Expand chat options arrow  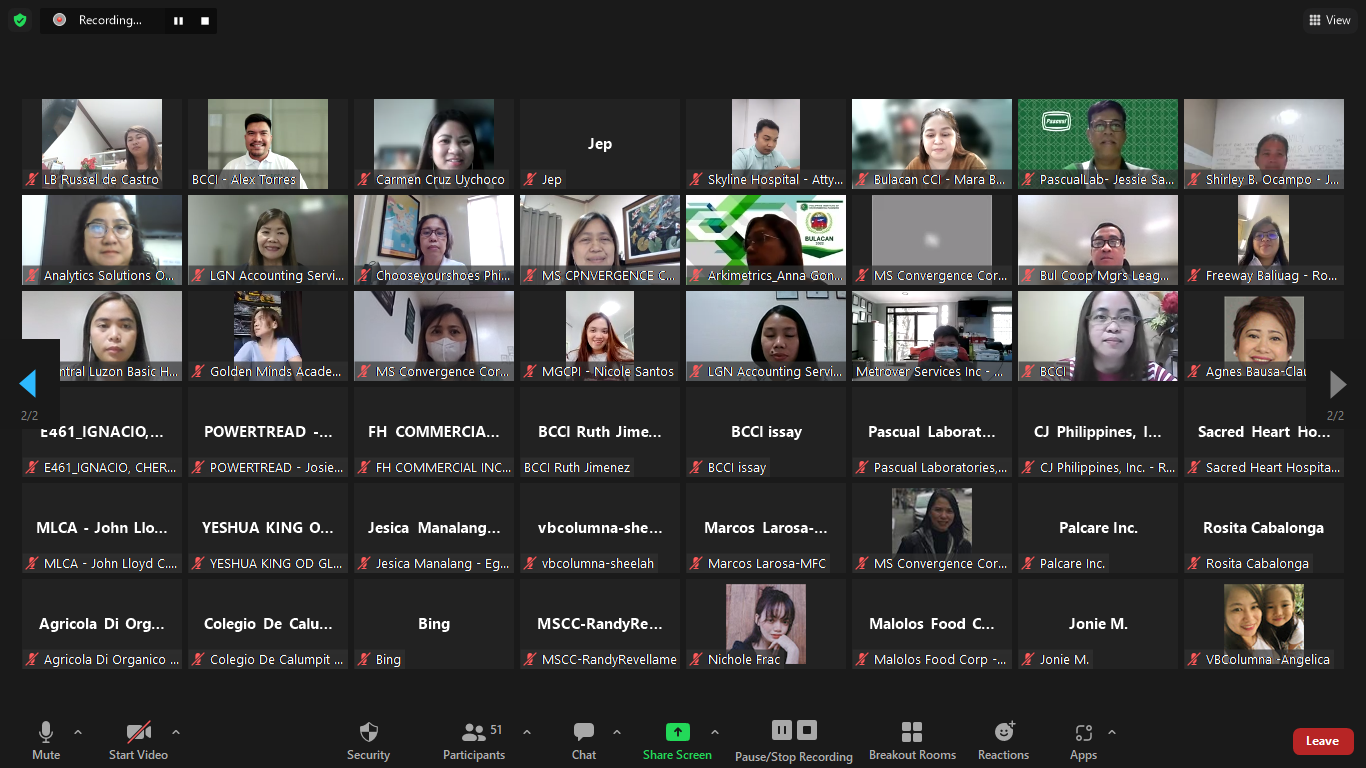pos(616,732)
